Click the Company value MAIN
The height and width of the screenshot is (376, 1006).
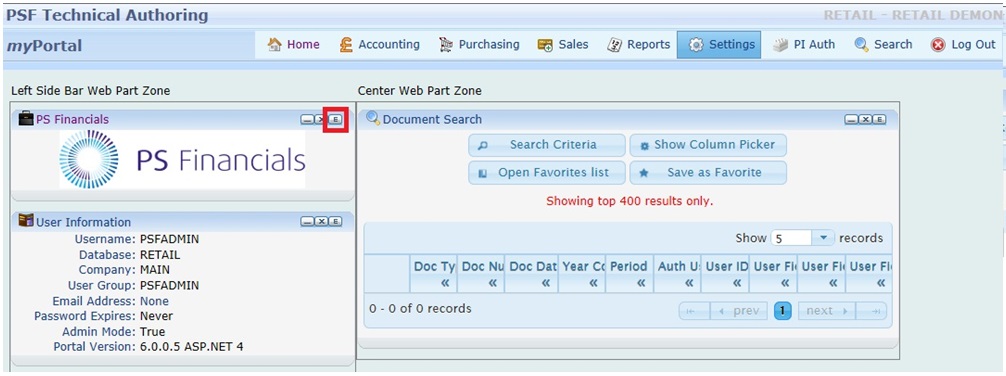click(155, 270)
